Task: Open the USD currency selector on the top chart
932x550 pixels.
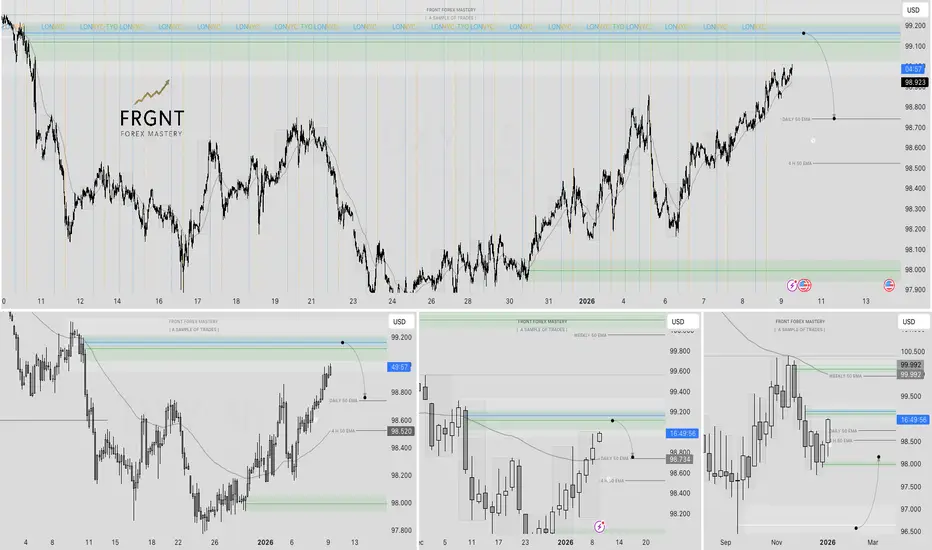Action: coord(913,10)
